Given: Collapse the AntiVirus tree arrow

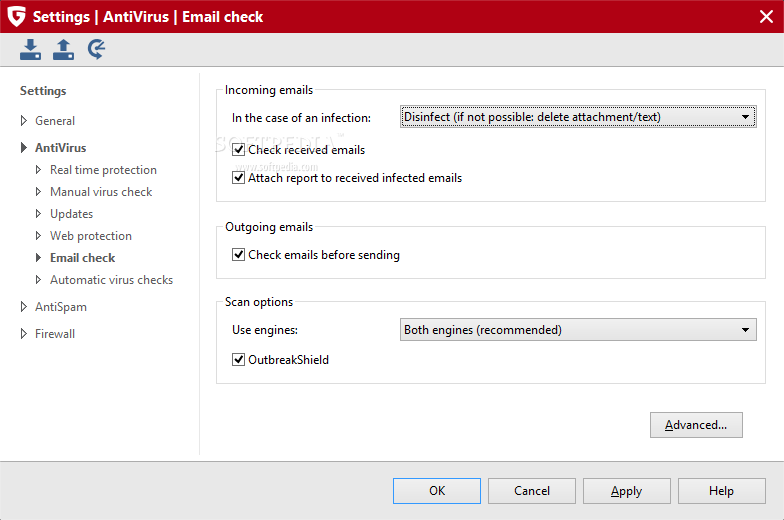Looking at the screenshot, I should [24, 148].
